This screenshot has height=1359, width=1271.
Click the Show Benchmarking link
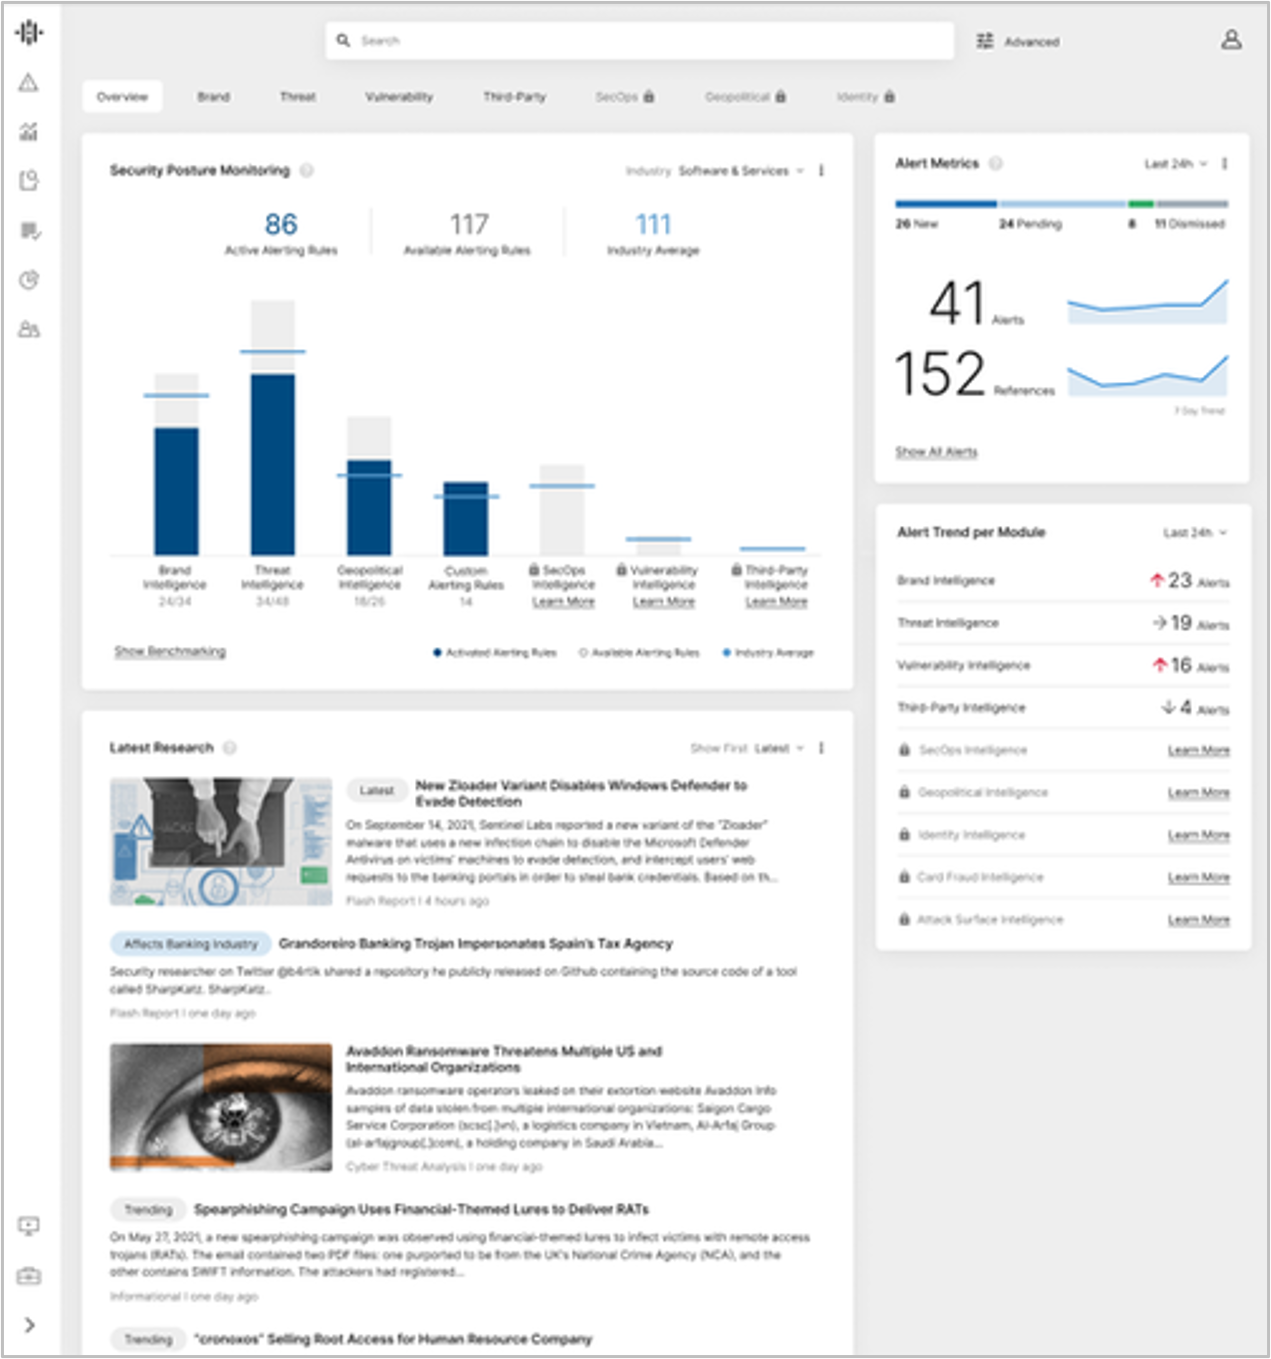170,652
